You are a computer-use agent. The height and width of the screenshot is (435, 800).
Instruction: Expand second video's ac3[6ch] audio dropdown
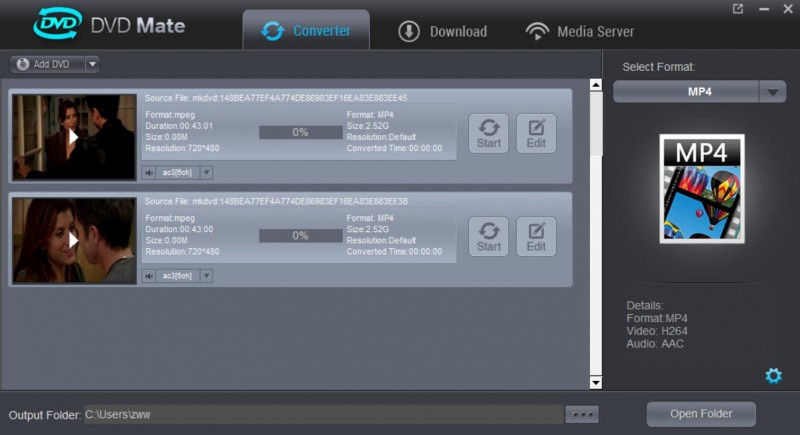tap(206, 276)
